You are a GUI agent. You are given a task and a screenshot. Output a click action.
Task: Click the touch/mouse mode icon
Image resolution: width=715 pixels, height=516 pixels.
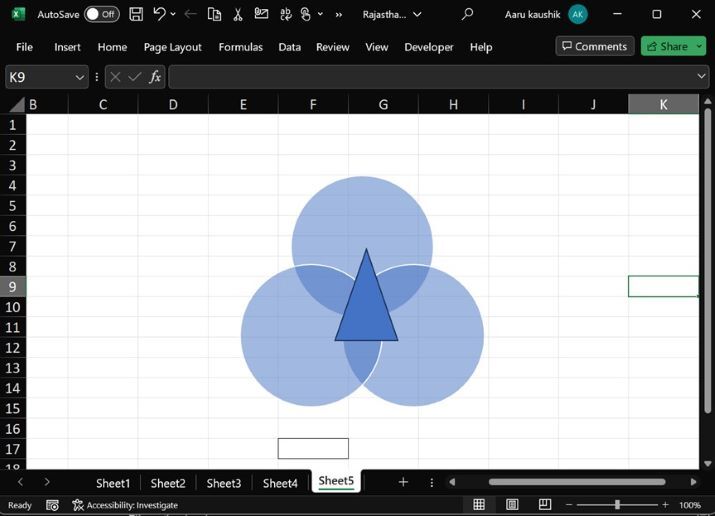[306, 14]
